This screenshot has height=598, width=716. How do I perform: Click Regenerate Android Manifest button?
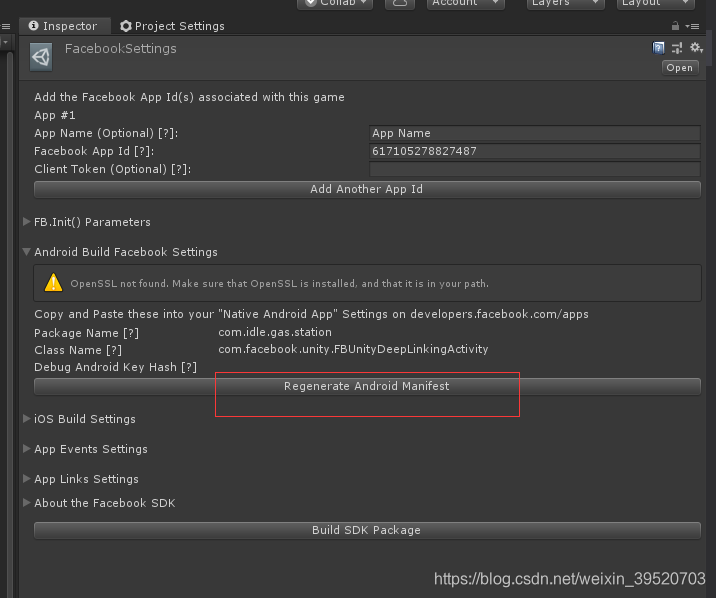(x=367, y=386)
